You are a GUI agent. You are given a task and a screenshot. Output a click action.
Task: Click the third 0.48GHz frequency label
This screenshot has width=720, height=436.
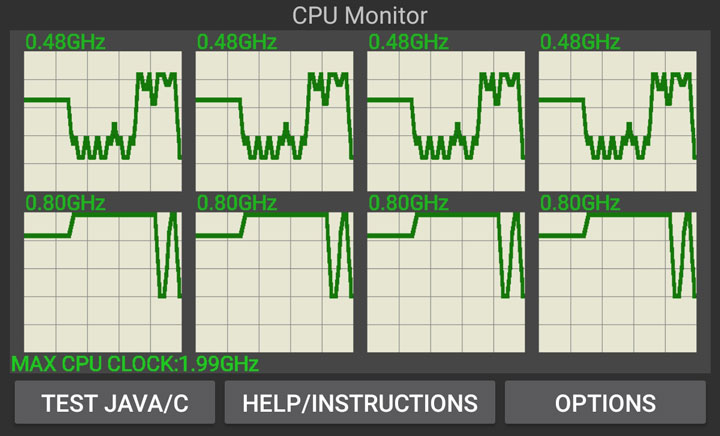click(408, 42)
